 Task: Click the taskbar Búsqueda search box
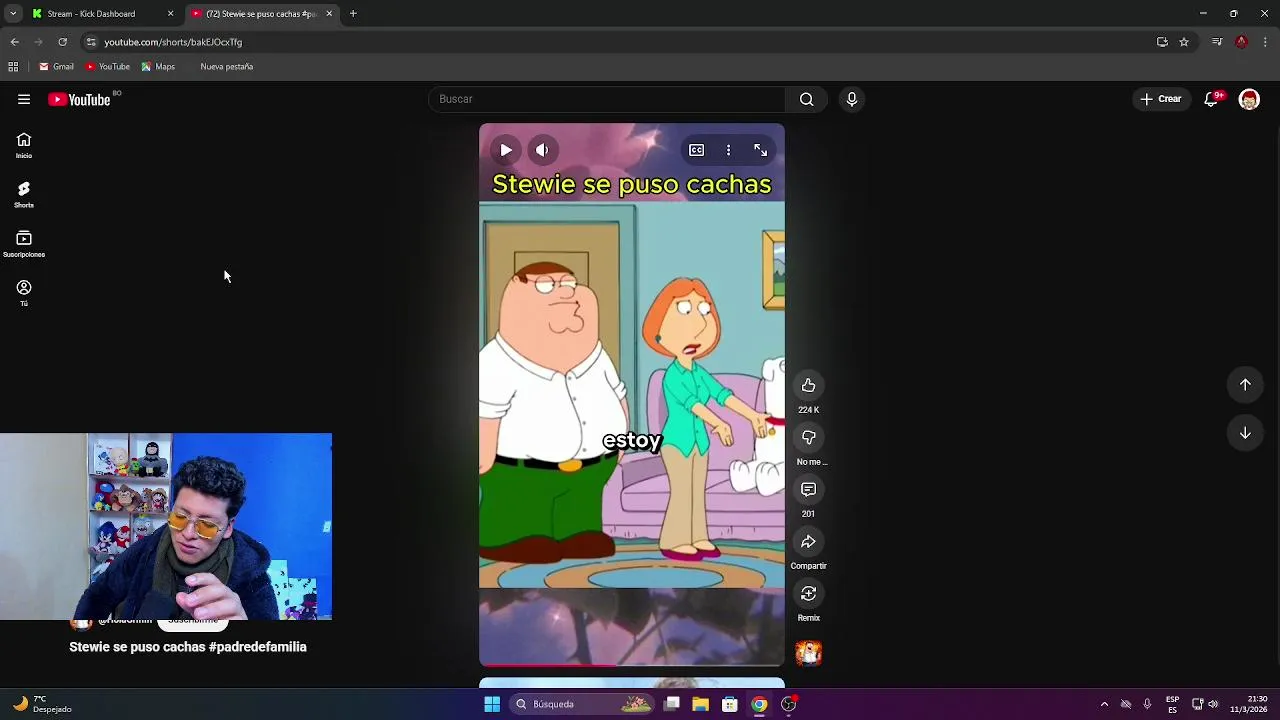pos(584,704)
